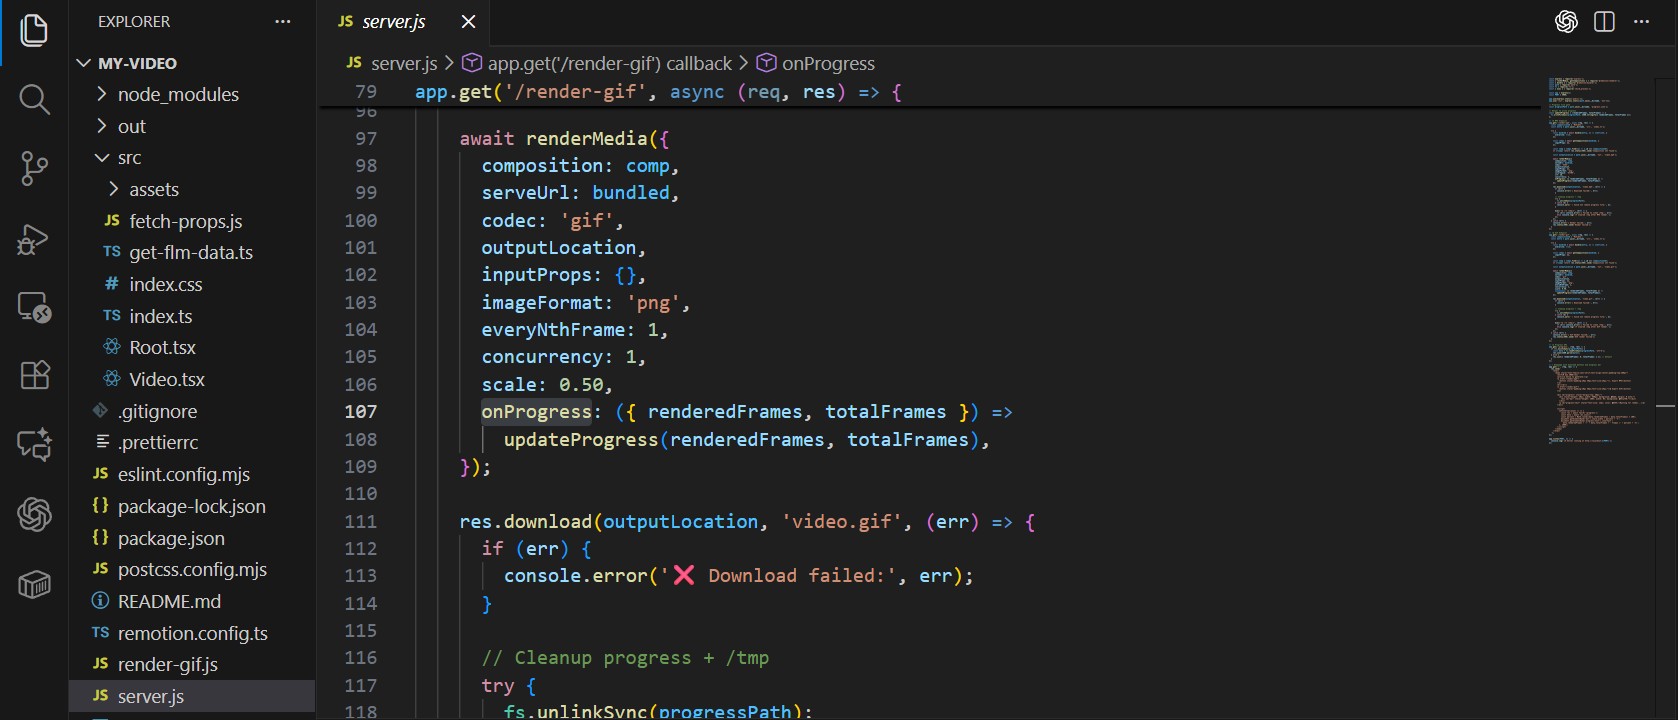Open postcss.config.mjs file
Image resolution: width=1678 pixels, height=720 pixels.
click(x=192, y=569)
